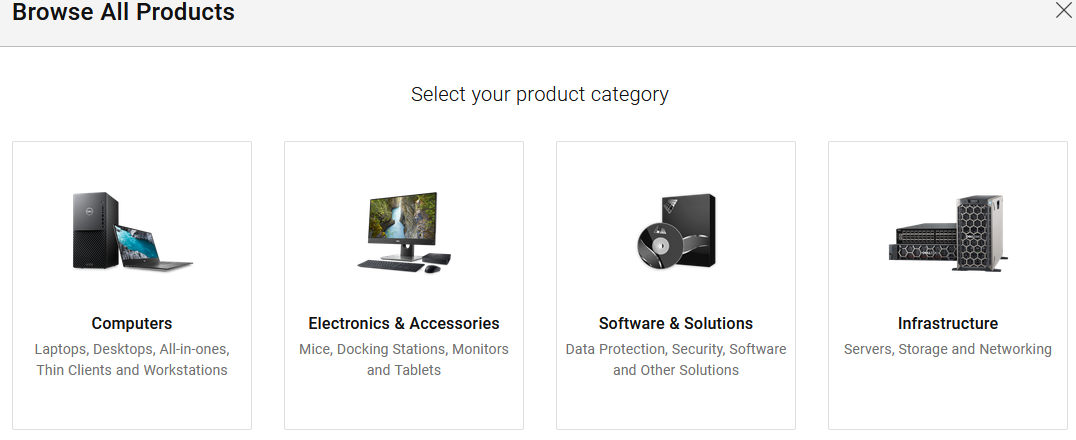The height and width of the screenshot is (440, 1076).
Task: Click the software disc icon
Action: click(658, 244)
